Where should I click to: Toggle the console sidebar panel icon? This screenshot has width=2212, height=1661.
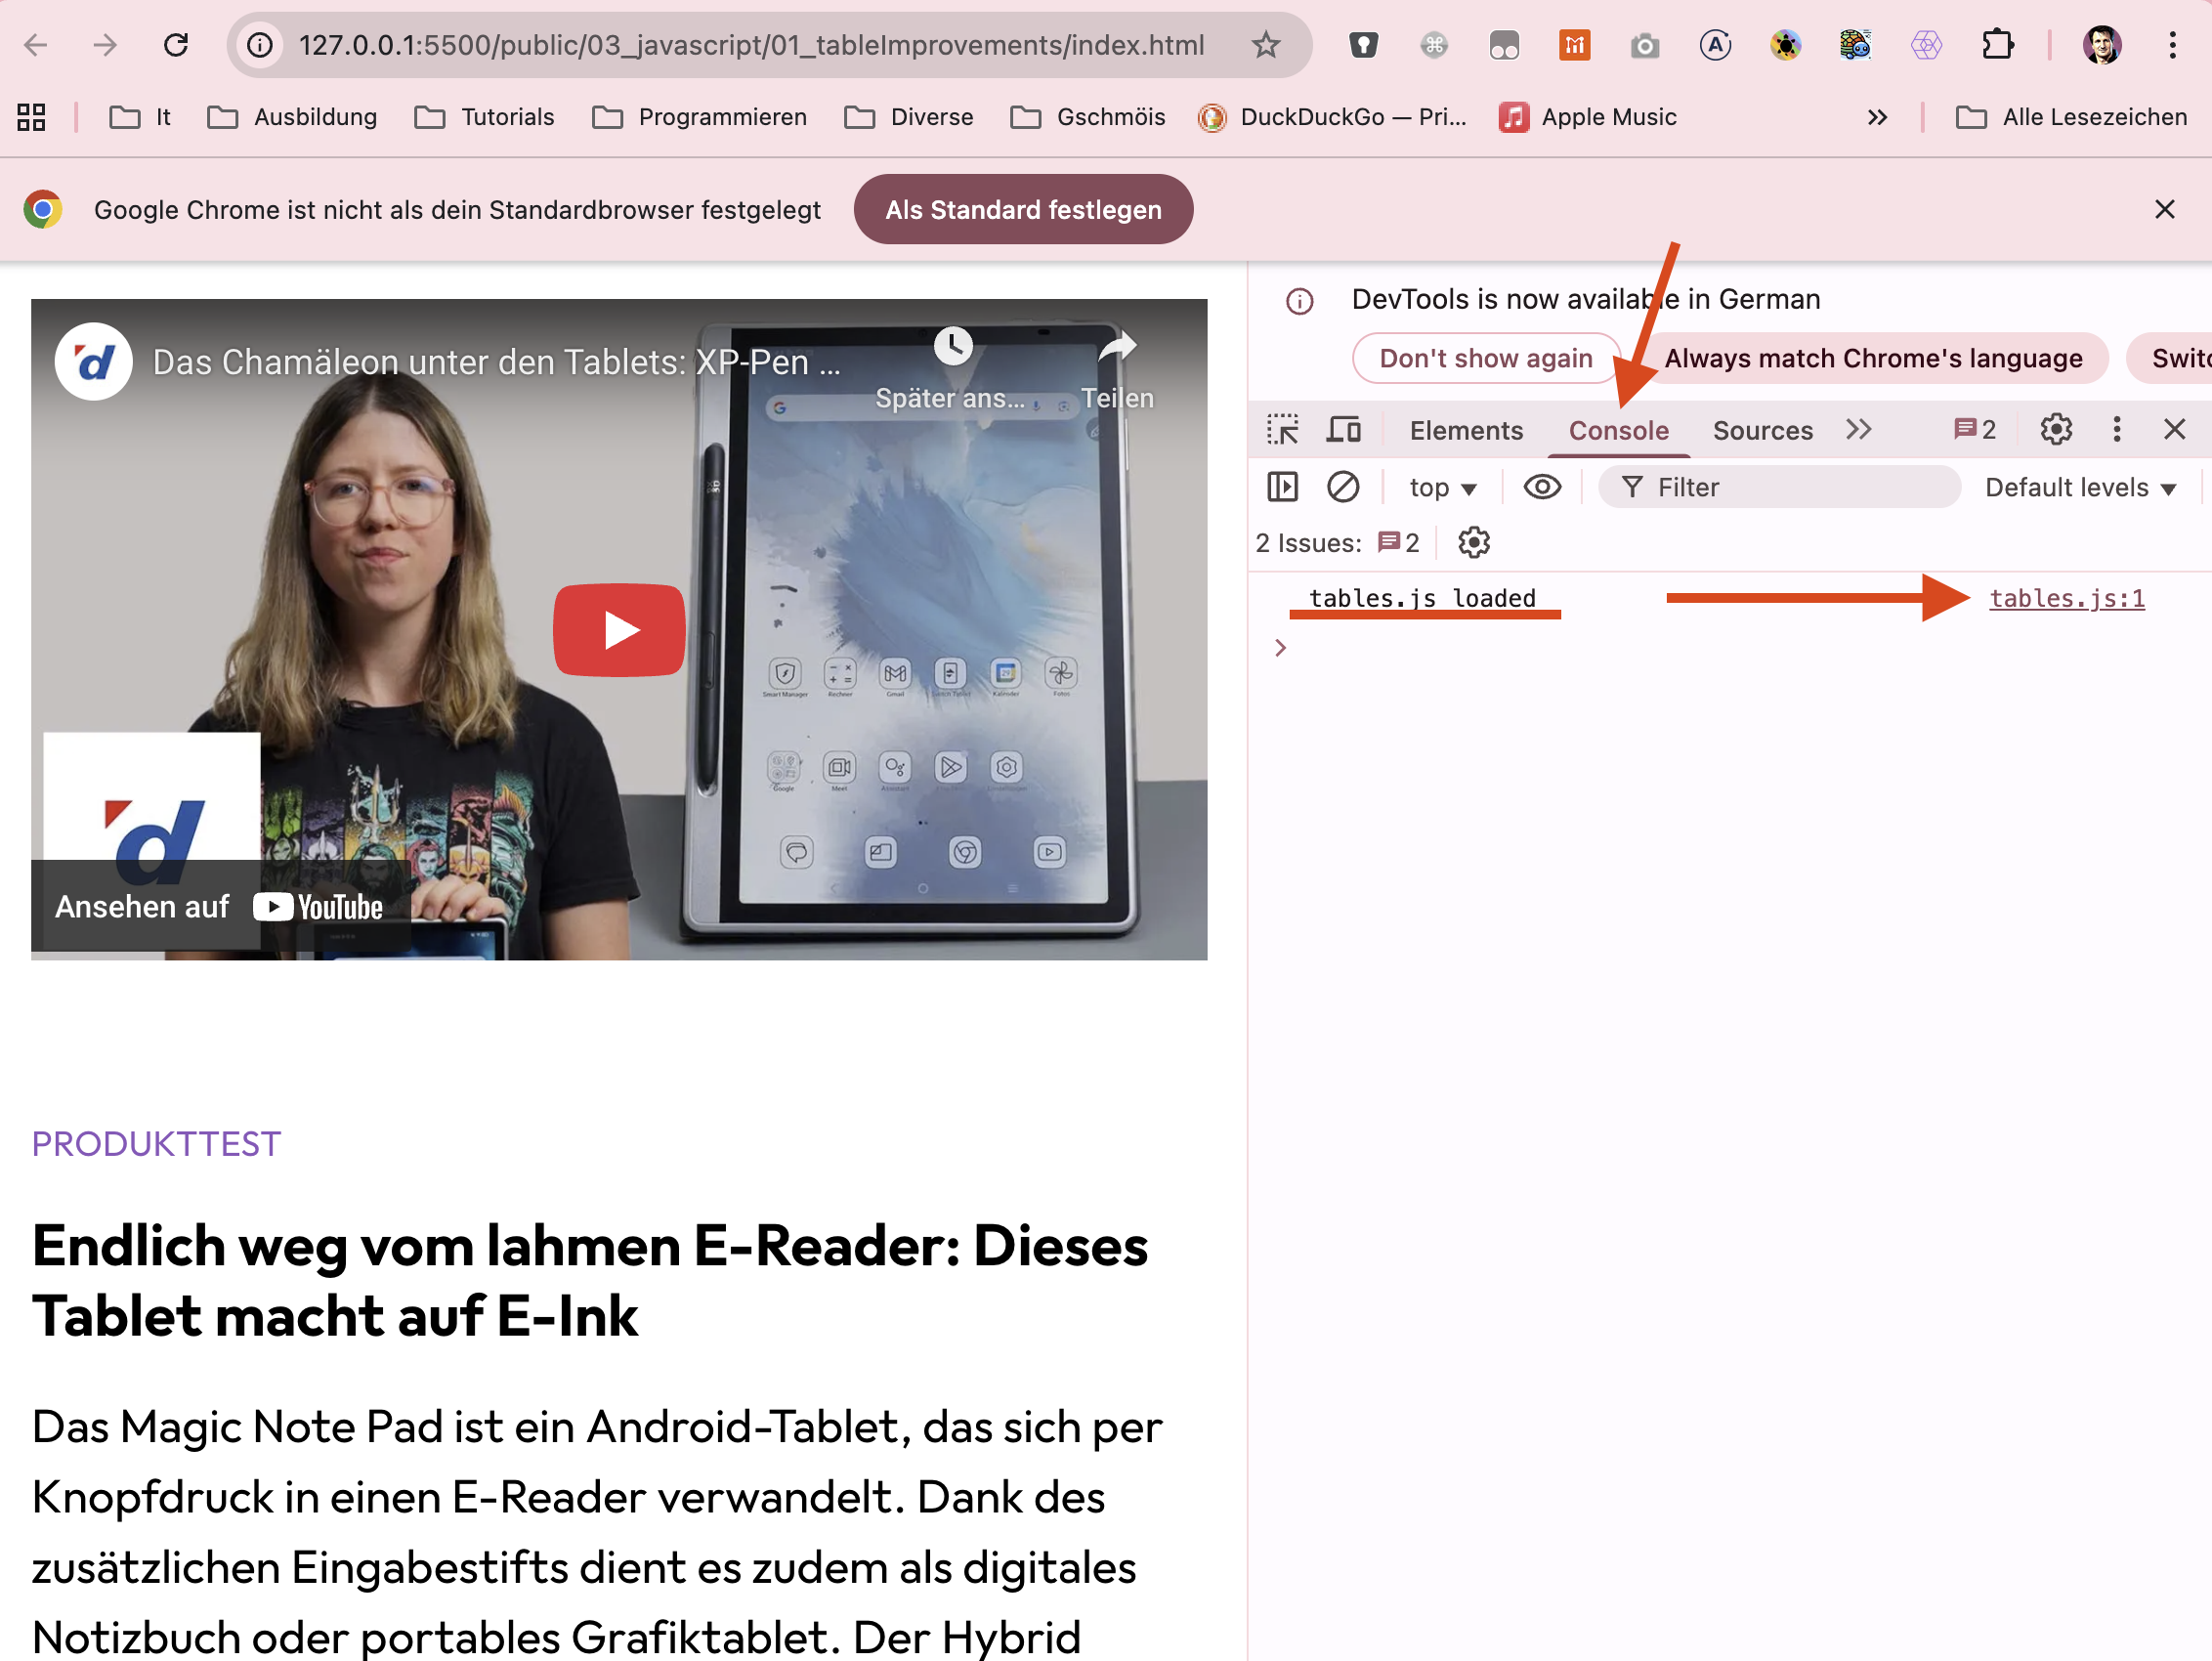[x=1282, y=487]
